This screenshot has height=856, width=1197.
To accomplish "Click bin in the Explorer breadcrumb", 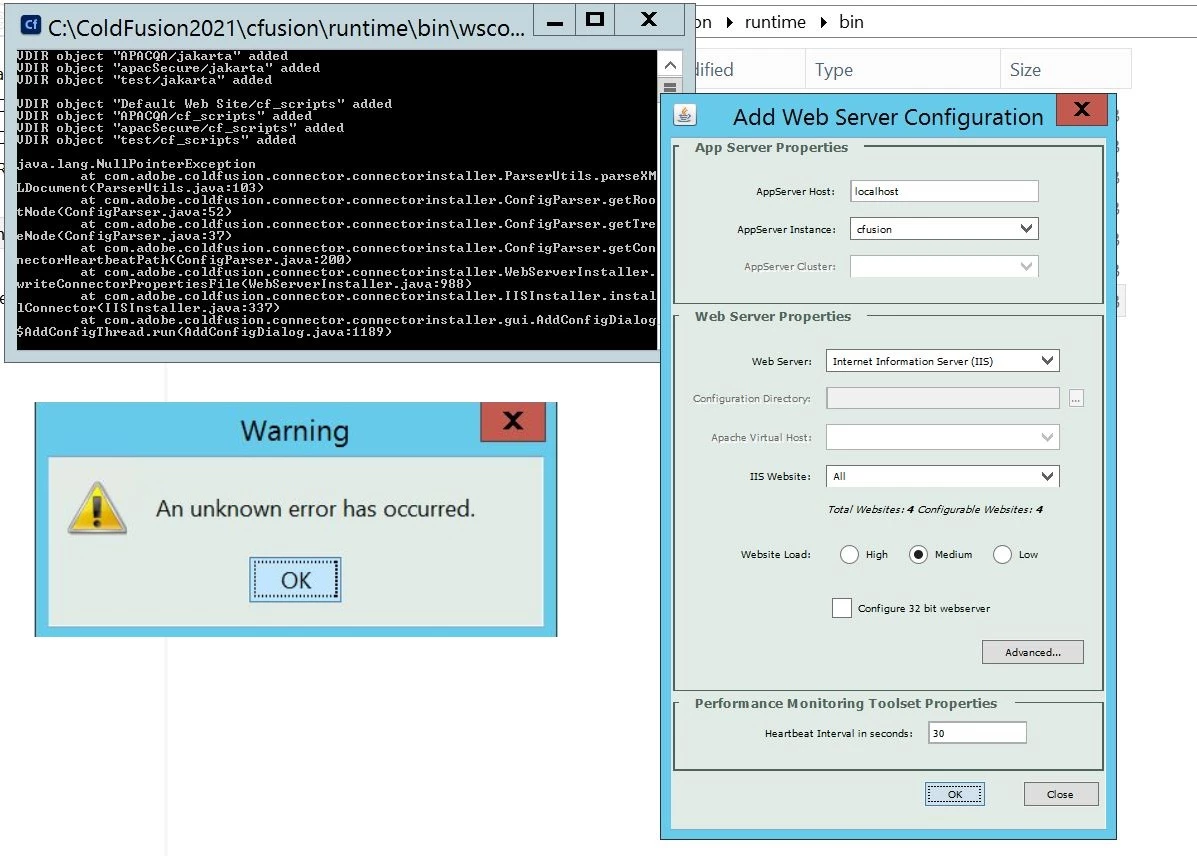I will click(851, 22).
